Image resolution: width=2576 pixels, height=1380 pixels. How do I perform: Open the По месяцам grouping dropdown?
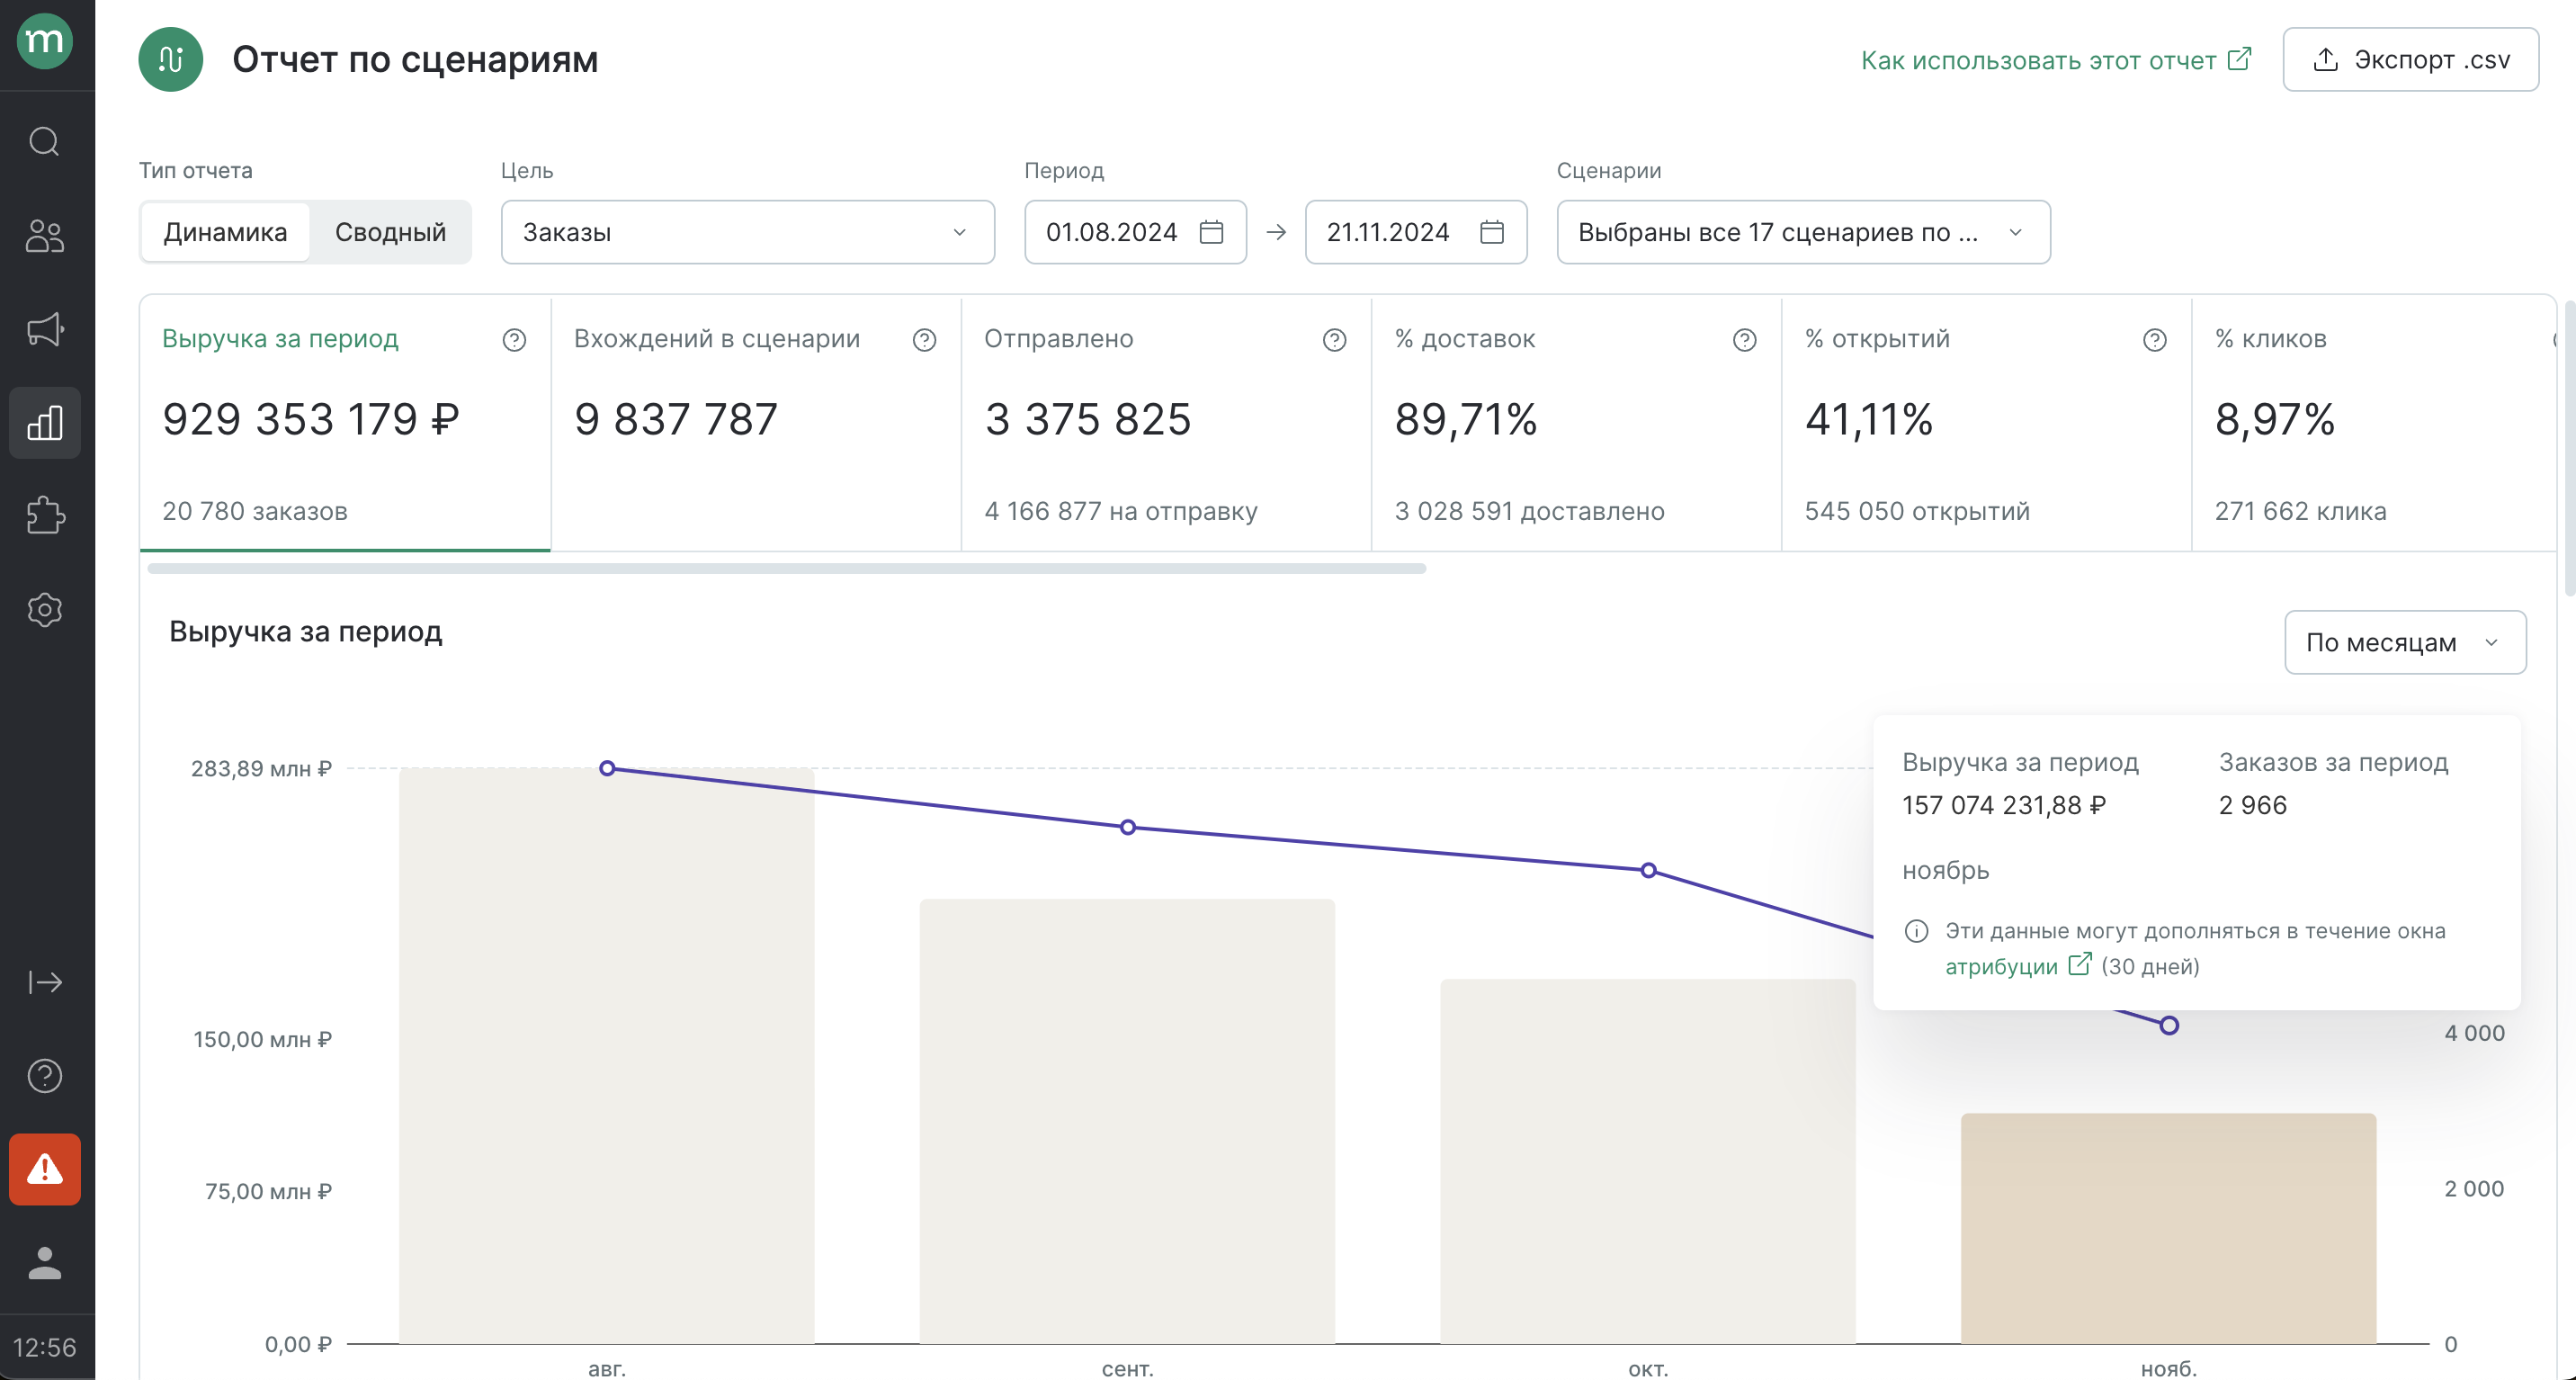coord(2405,642)
